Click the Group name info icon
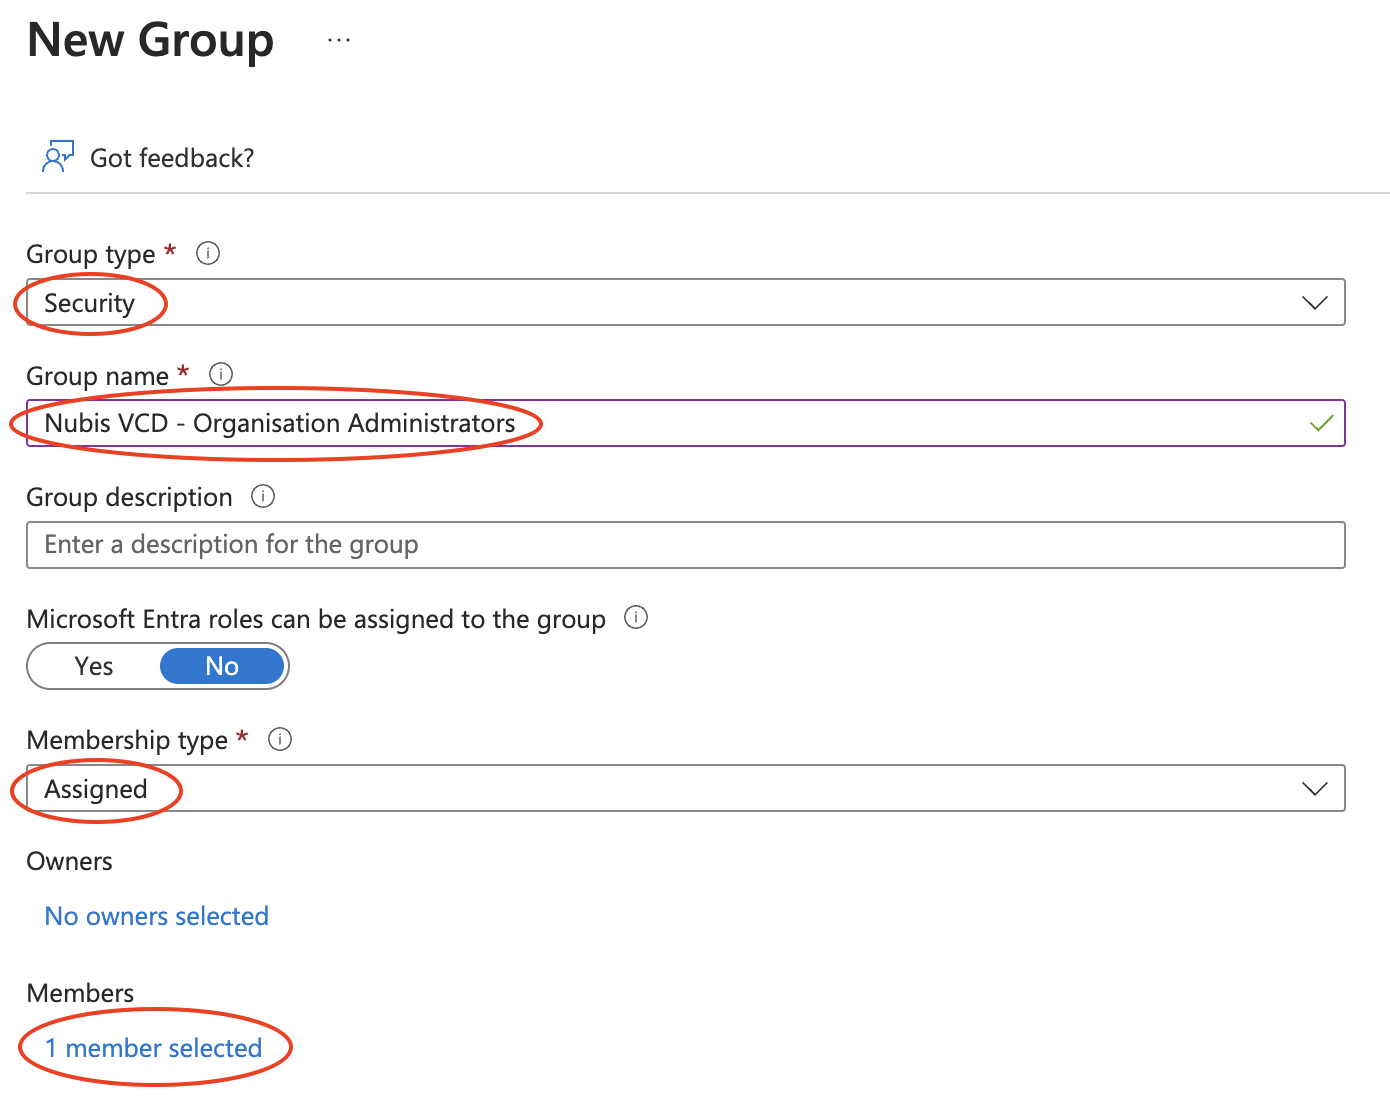The width and height of the screenshot is (1390, 1098). (221, 374)
